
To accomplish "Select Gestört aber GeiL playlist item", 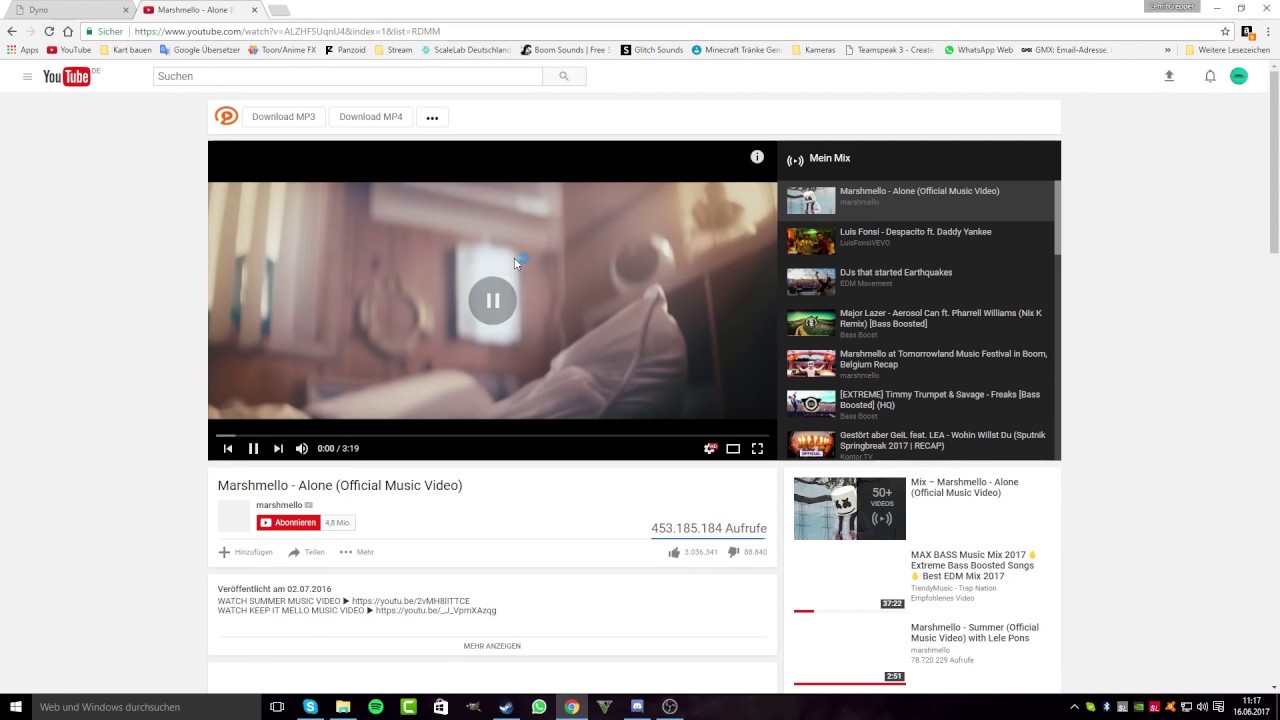I will [x=917, y=444].
